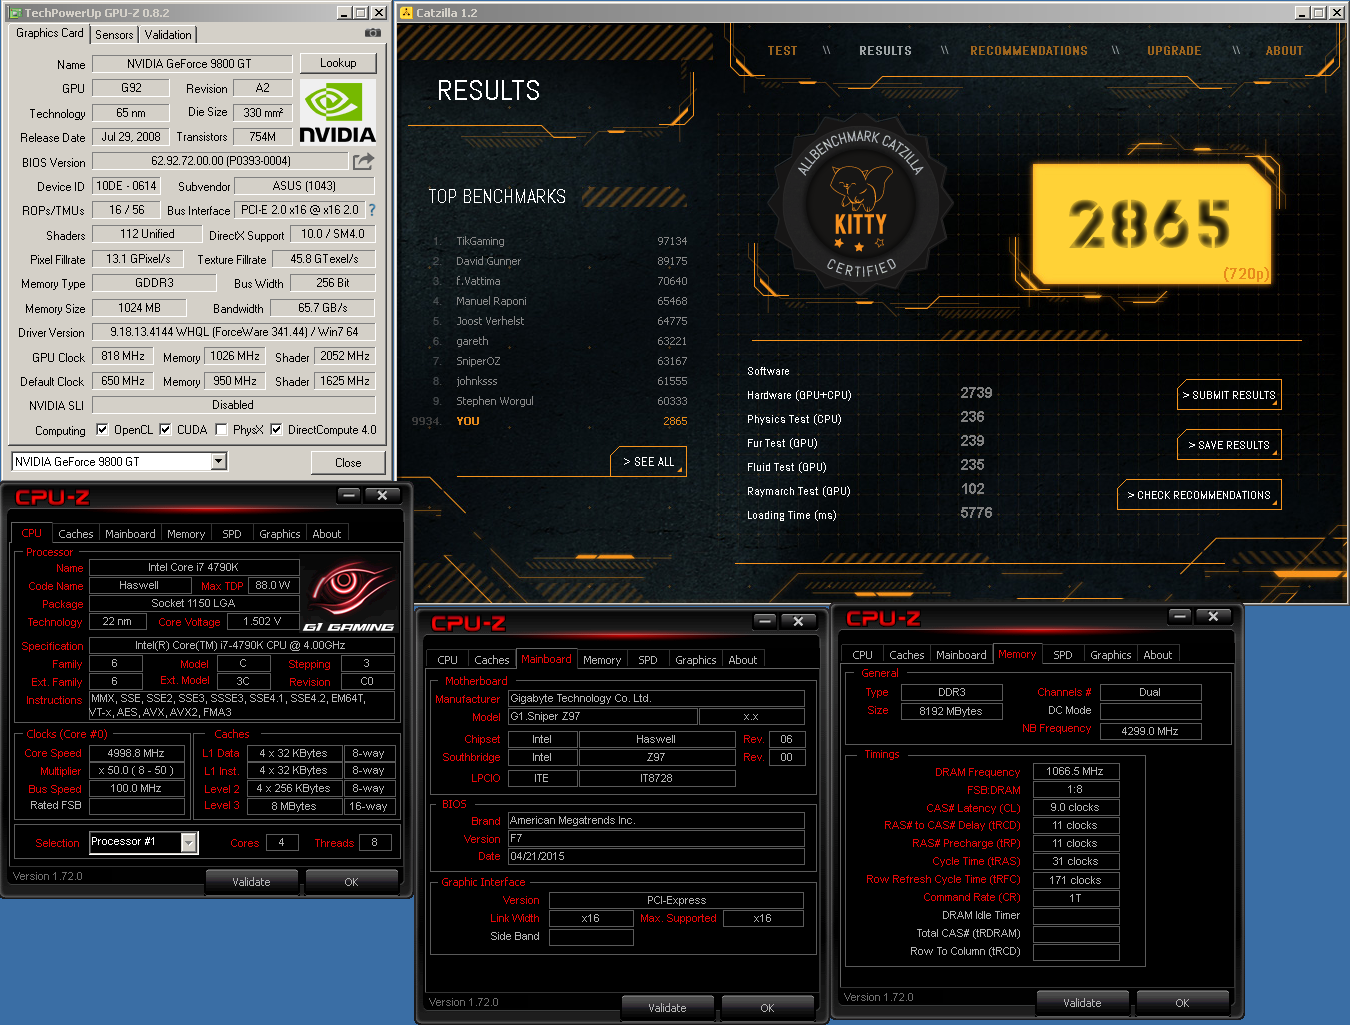The width and height of the screenshot is (1350, 1025).
Task: Click the SAVE RESULTS button
Action: [1229, 445]
